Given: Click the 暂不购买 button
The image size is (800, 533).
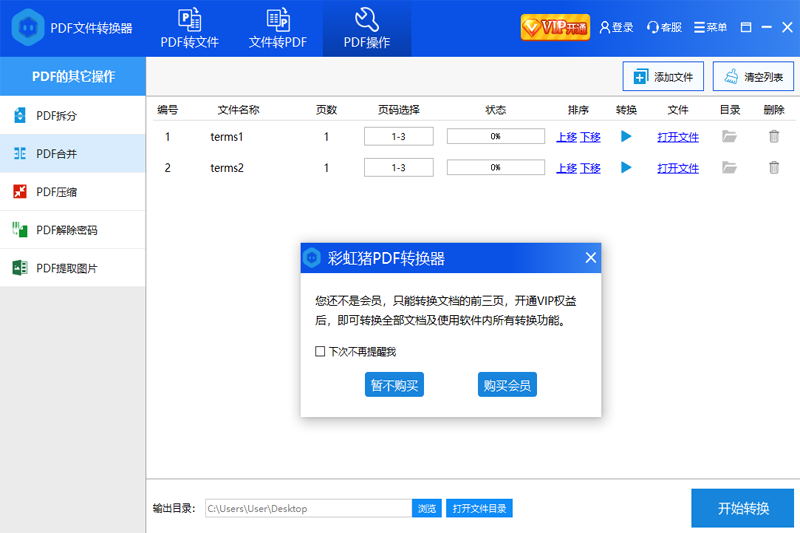Looking at the screenshot, I should (x=394, y=385).
